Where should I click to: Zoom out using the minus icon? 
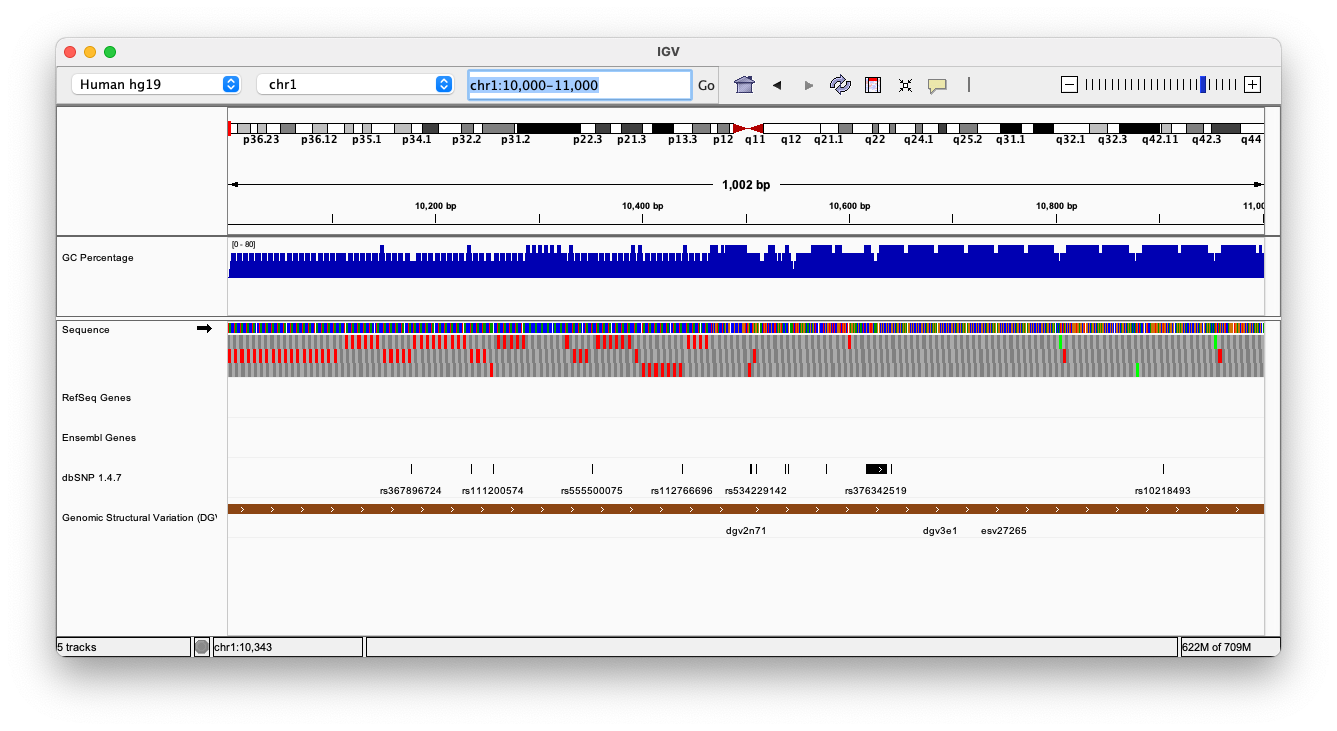pos(1070,85)
